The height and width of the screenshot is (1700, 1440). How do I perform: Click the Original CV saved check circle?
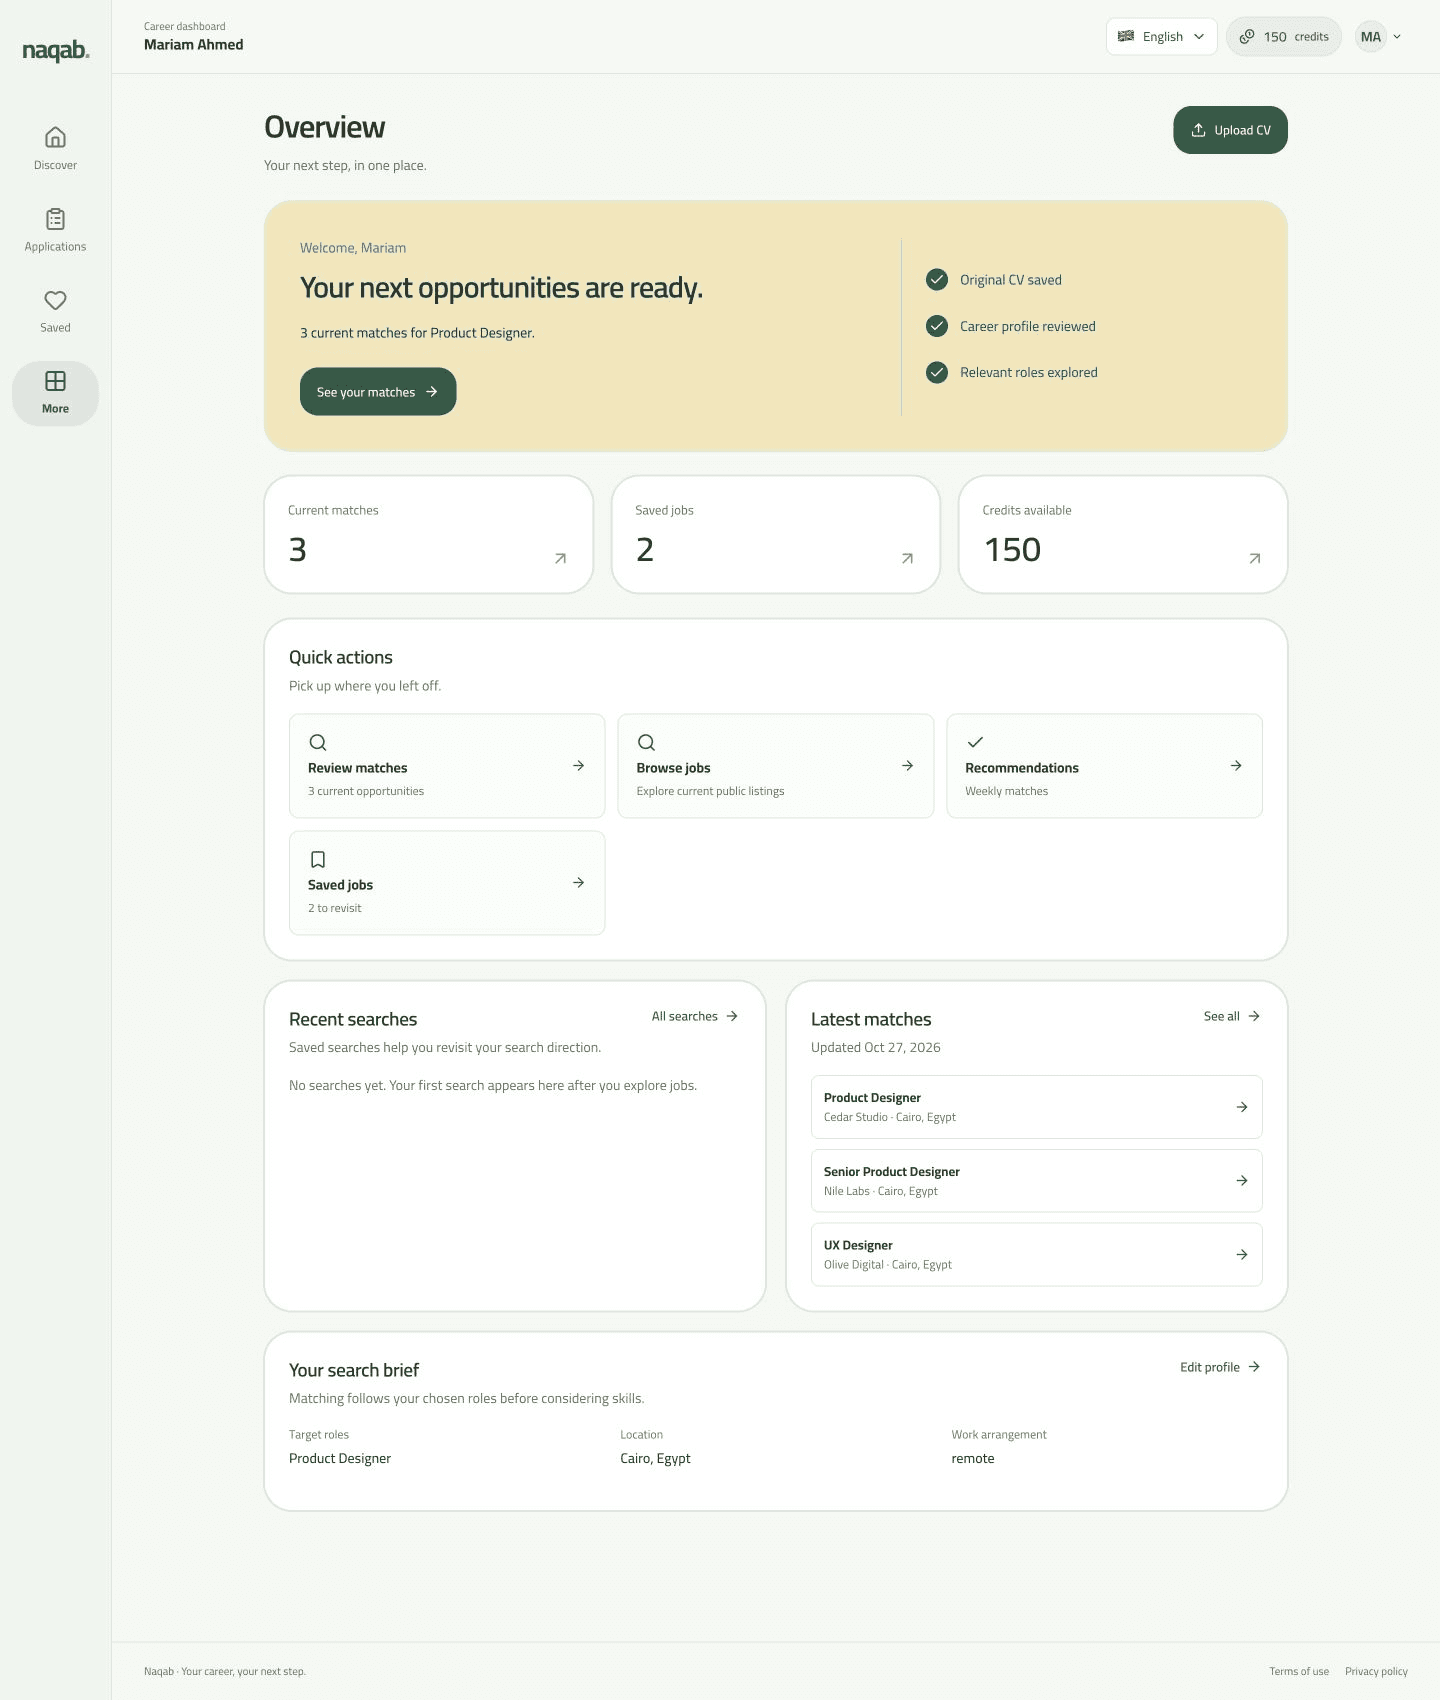tap(937, 280)
